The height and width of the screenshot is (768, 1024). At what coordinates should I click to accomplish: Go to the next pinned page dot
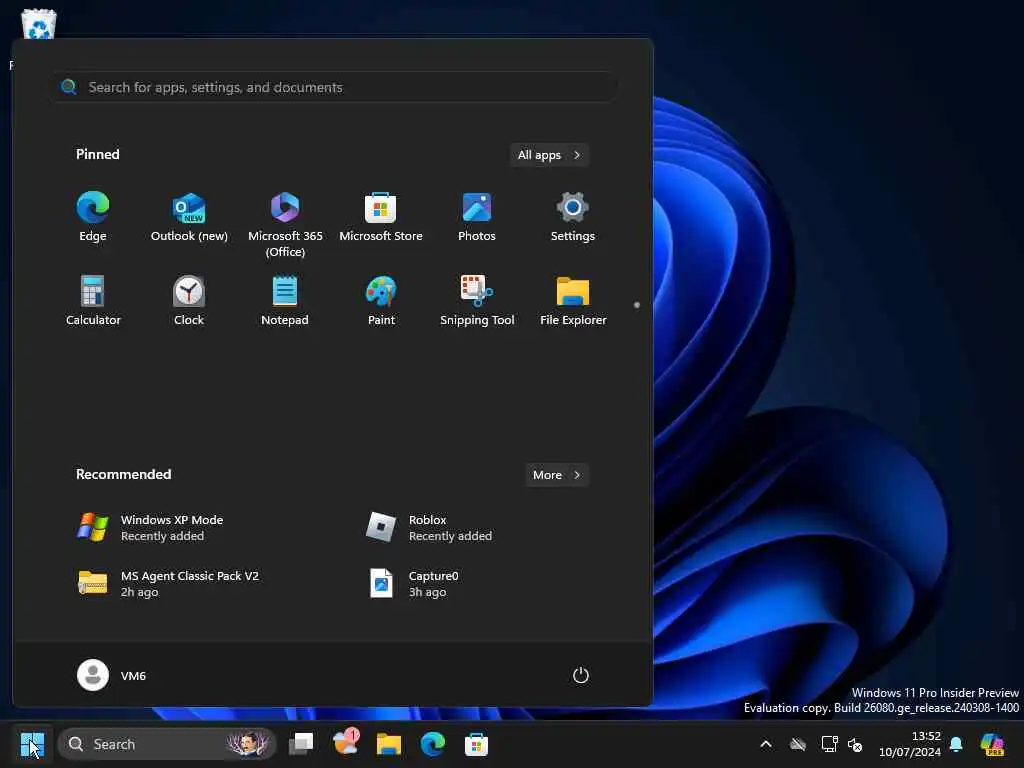click(x=637, y=305)
